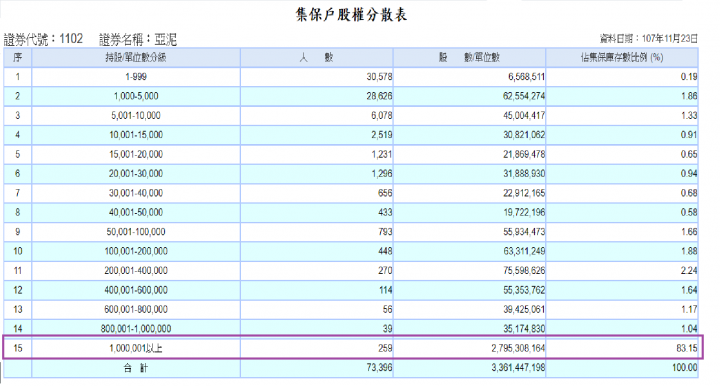Click holder count 270

point(385,271)
